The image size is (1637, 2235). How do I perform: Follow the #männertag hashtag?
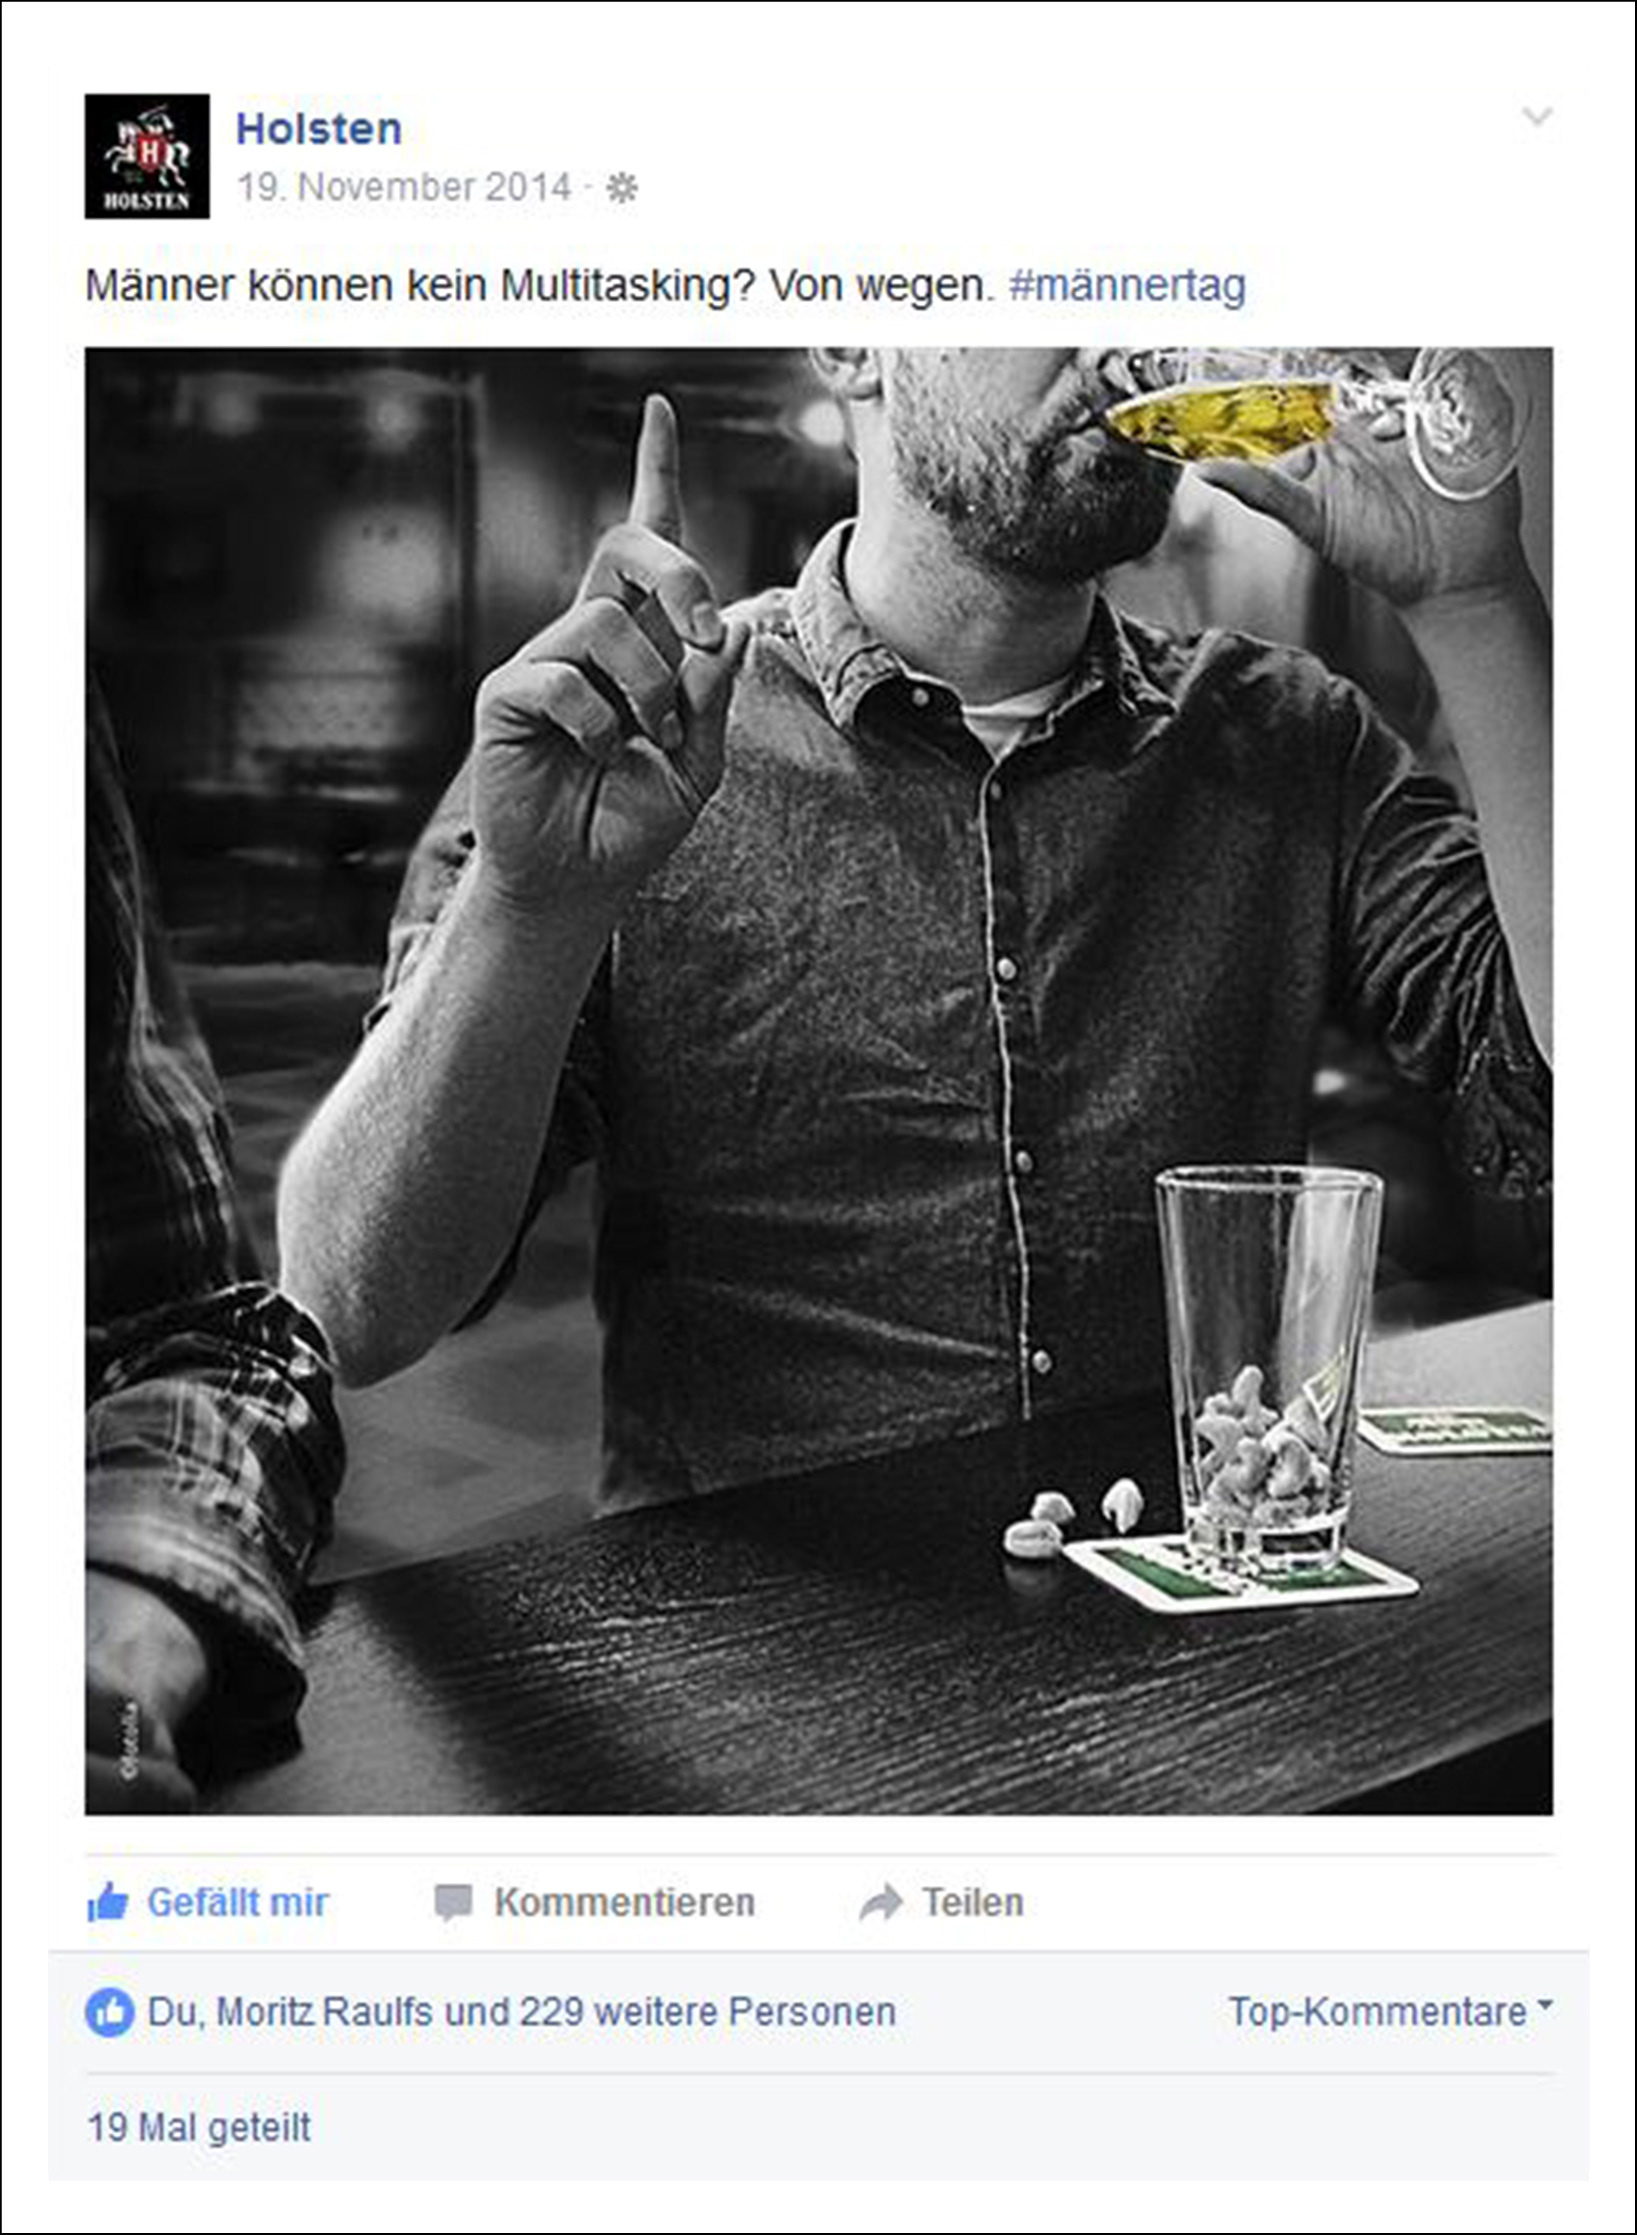pyautogui.click(x=1128, y=285)
